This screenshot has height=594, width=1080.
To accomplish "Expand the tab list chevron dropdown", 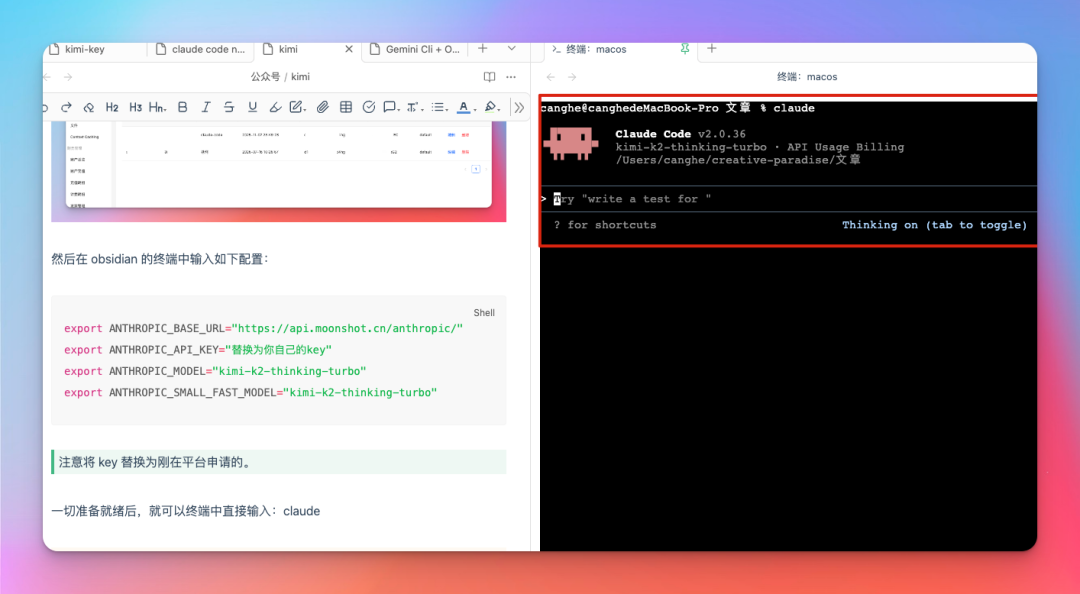I will (511, 48).
